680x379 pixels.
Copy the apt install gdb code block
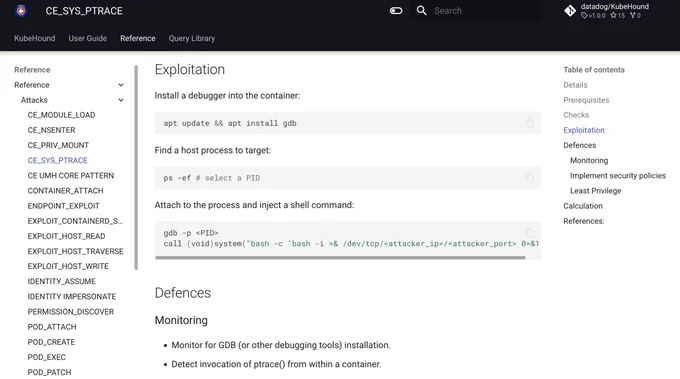pos(530,123)
